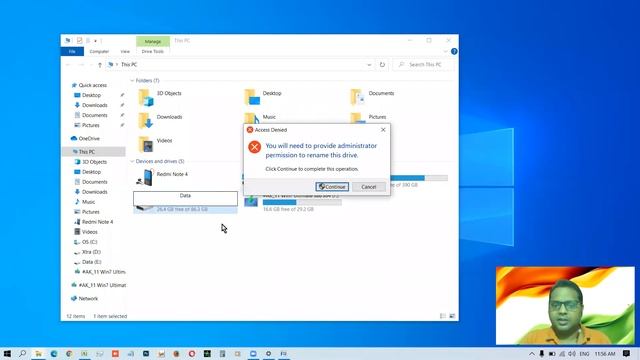Switch to details view layout icon
The width and height of the screenshot is (640, 360).
pos(443,316)
